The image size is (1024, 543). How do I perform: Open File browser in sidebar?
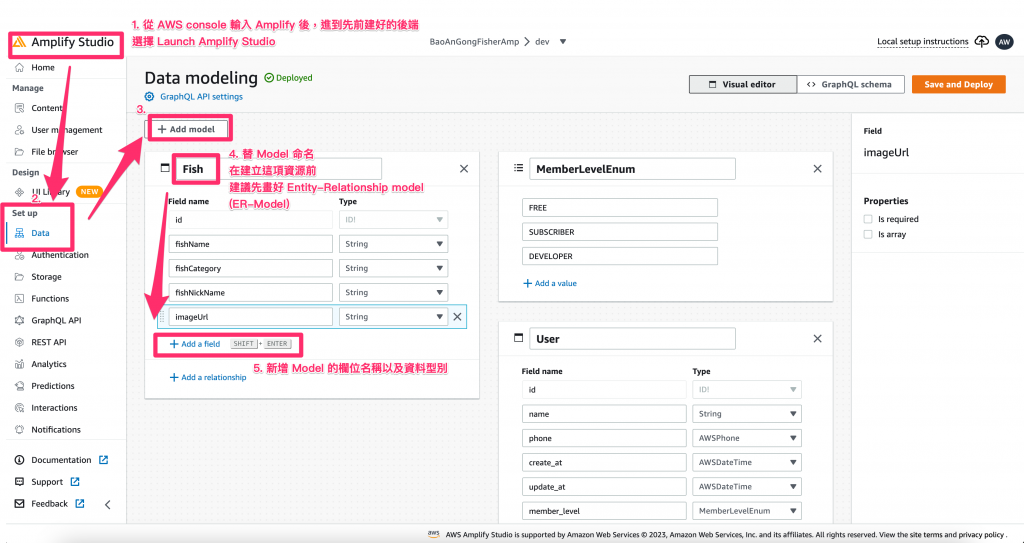54,152
